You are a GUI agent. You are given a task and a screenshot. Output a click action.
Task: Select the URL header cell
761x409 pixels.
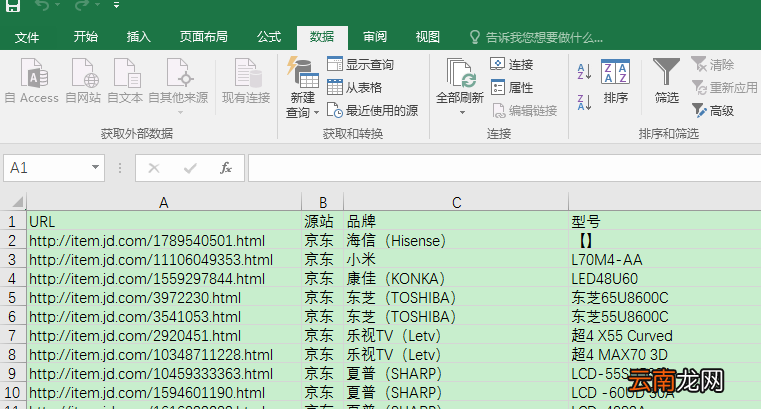(x=164, y=221)
